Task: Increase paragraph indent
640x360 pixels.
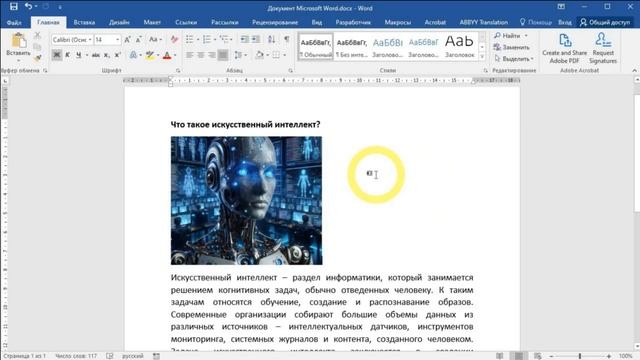Action: [x=256, y=39]
